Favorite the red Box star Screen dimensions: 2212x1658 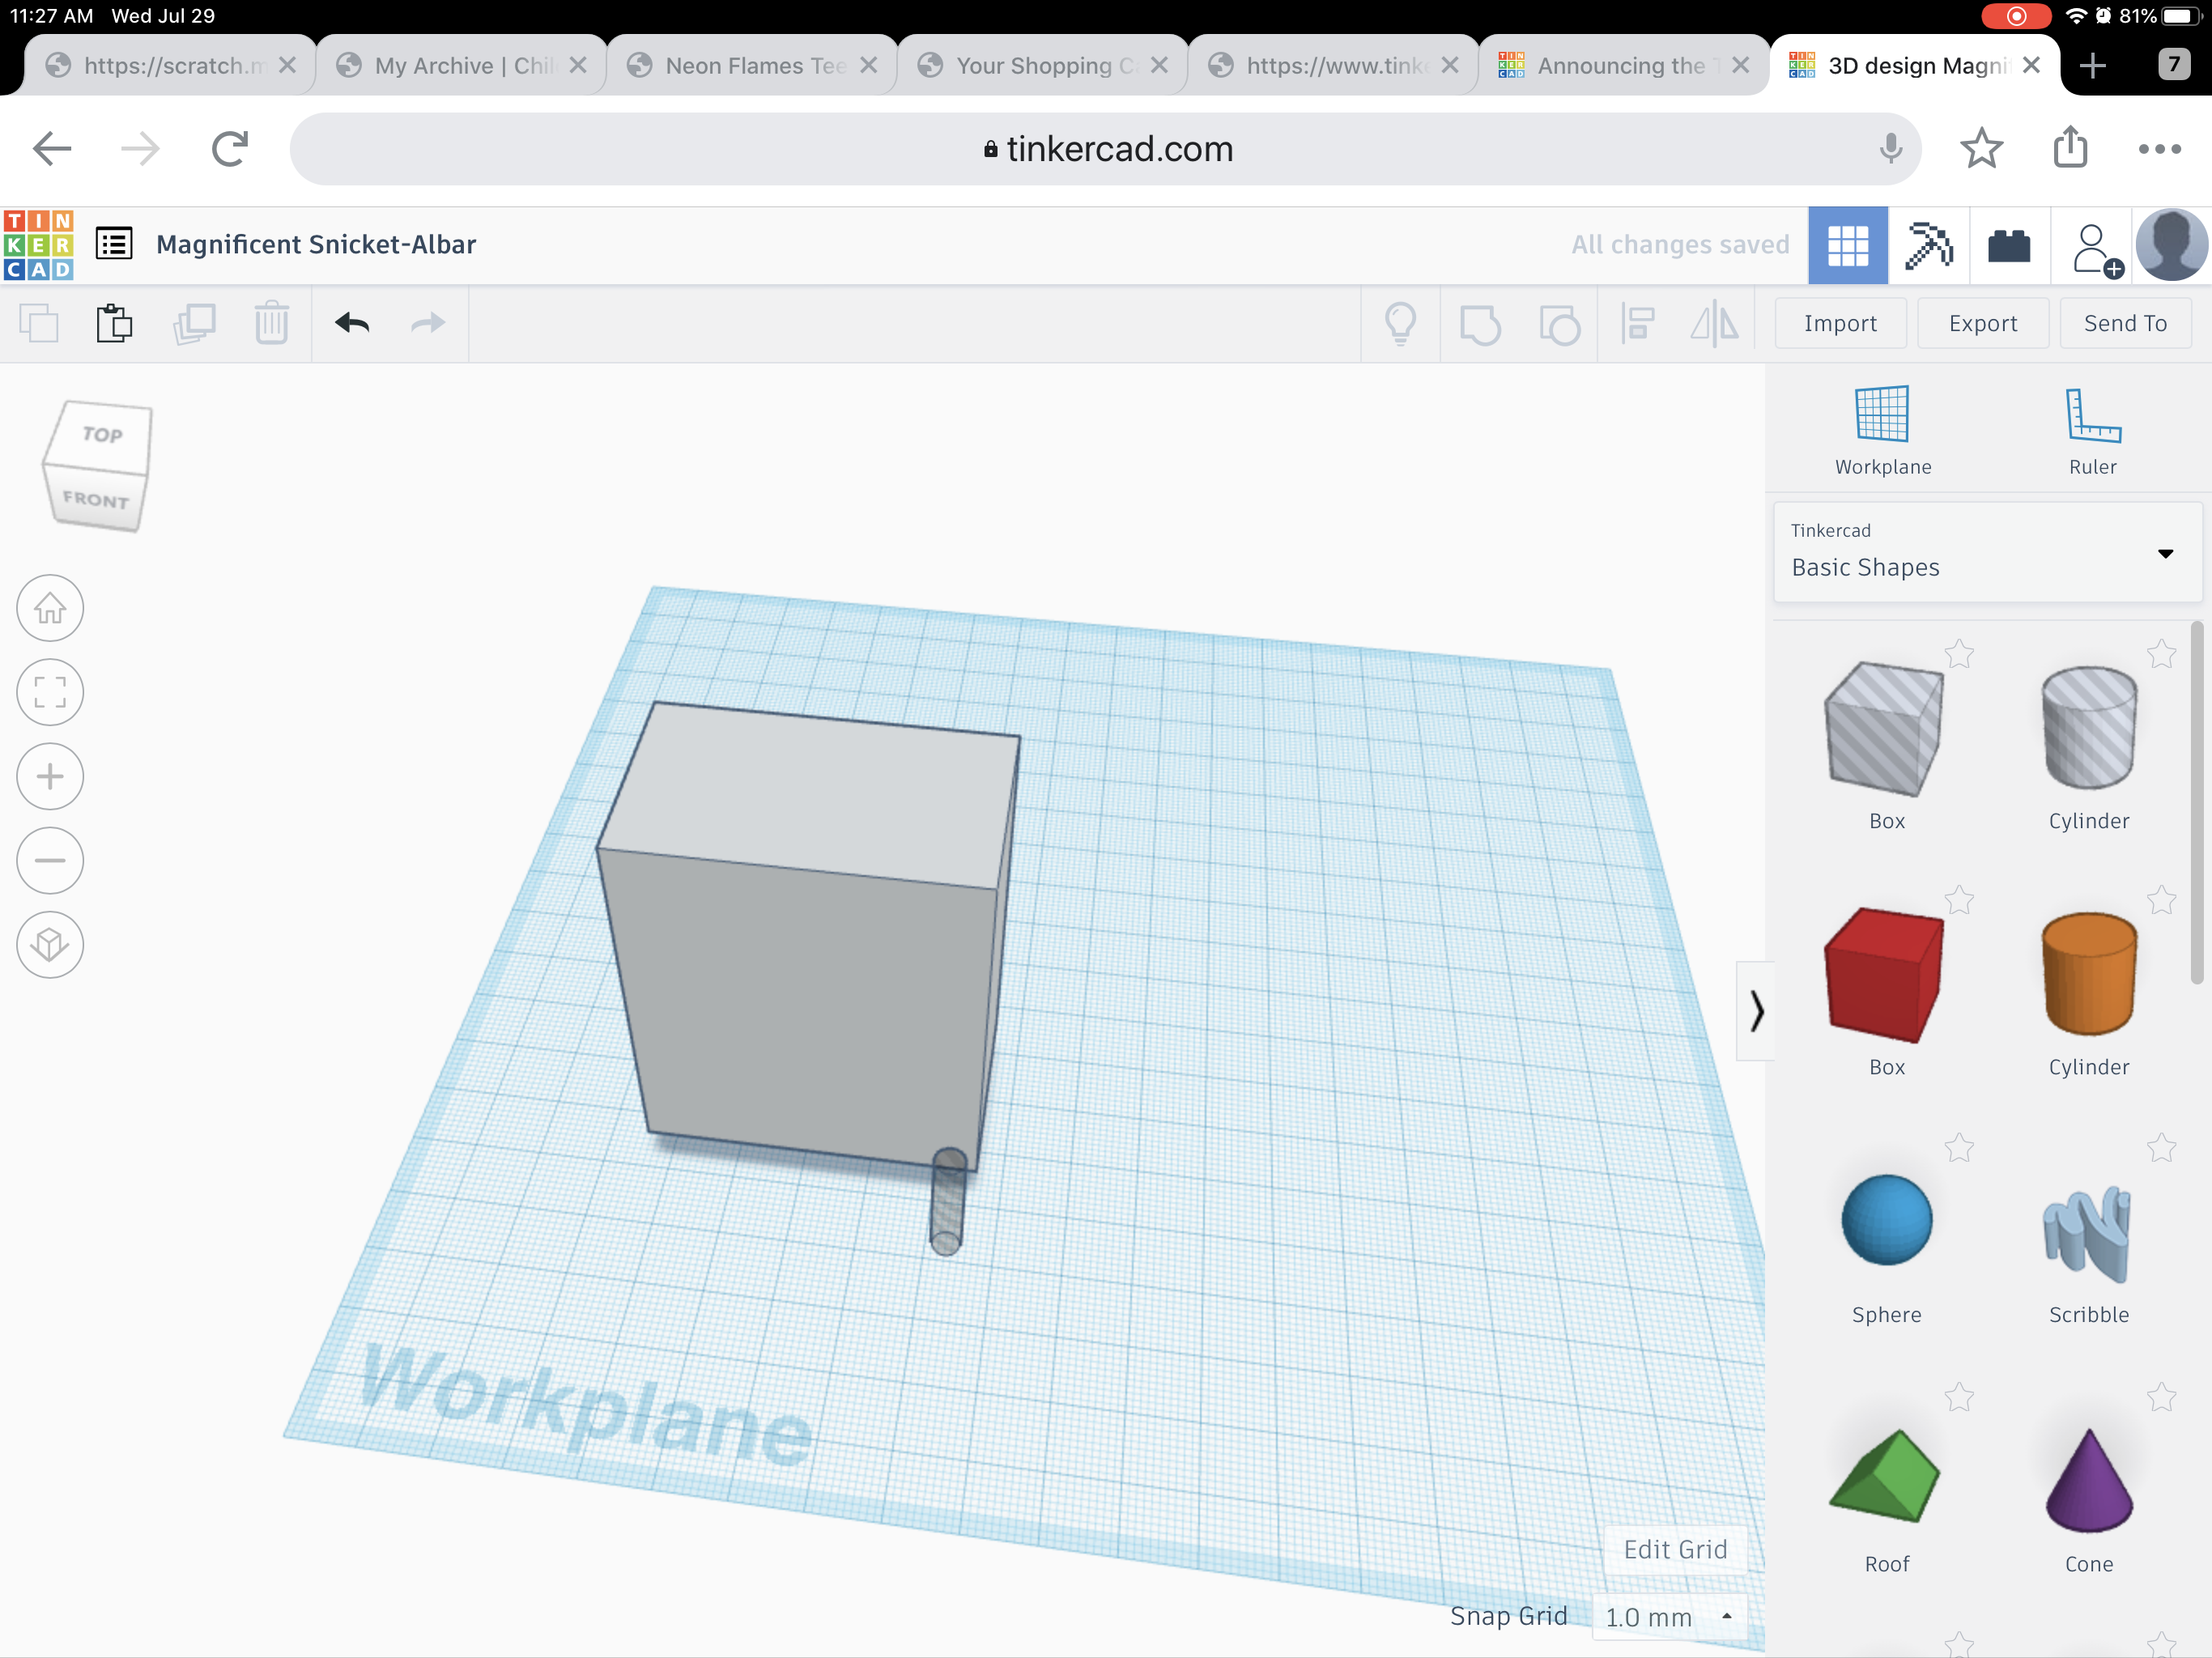tap(1959, 900)
